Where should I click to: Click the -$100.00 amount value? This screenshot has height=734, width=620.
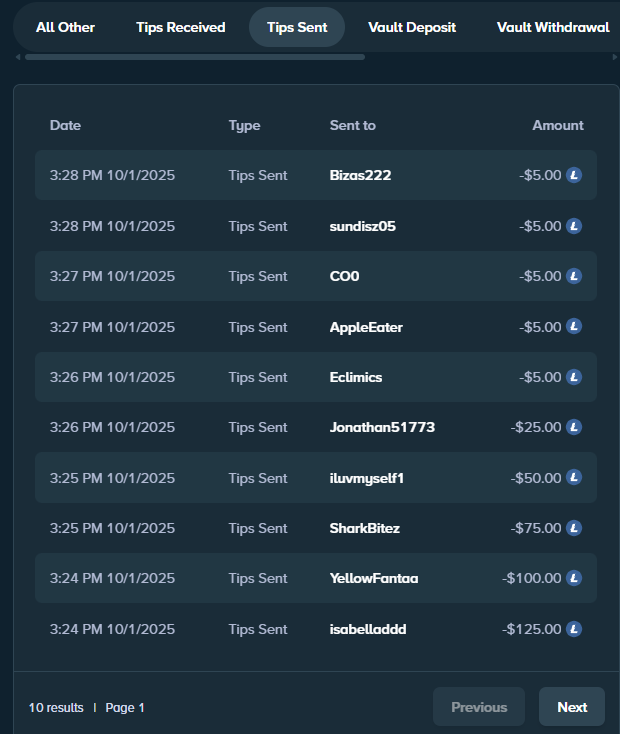coord(531,578)
